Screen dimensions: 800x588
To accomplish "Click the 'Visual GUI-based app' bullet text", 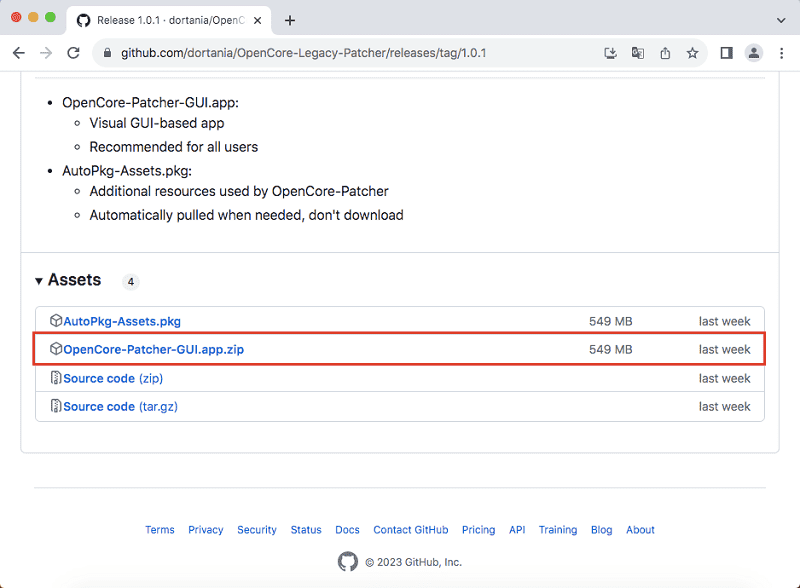I will 157,124.
